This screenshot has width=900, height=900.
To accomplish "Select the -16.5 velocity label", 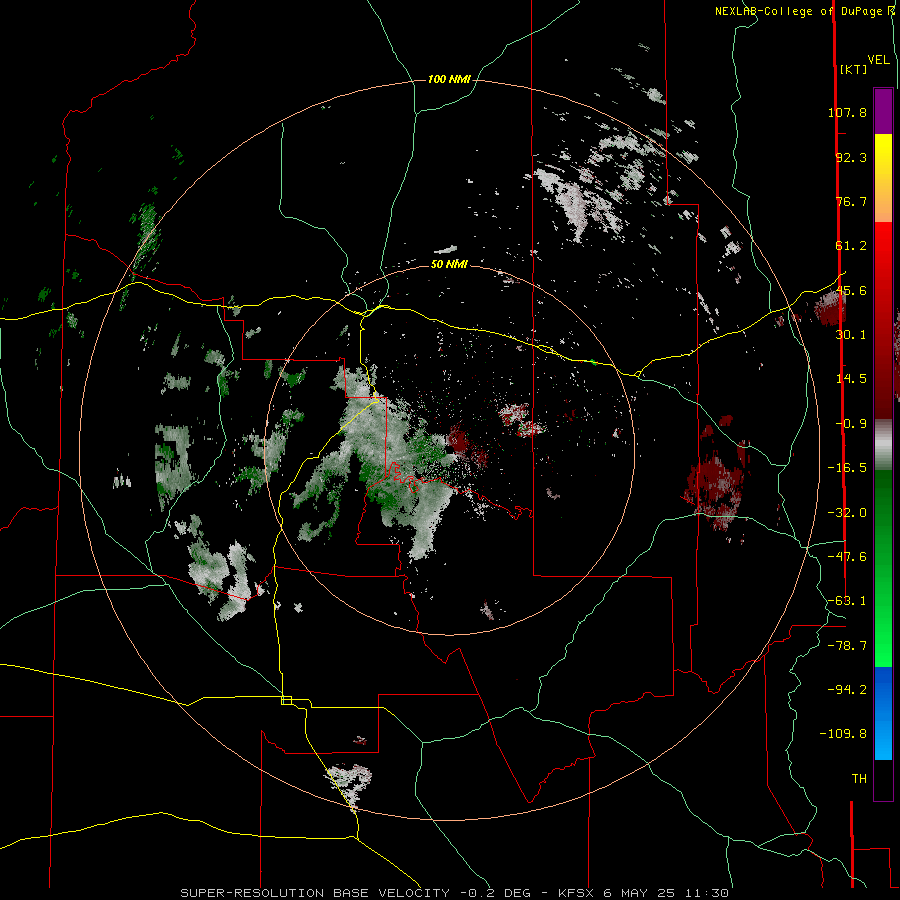I will [x=847, y=468].
